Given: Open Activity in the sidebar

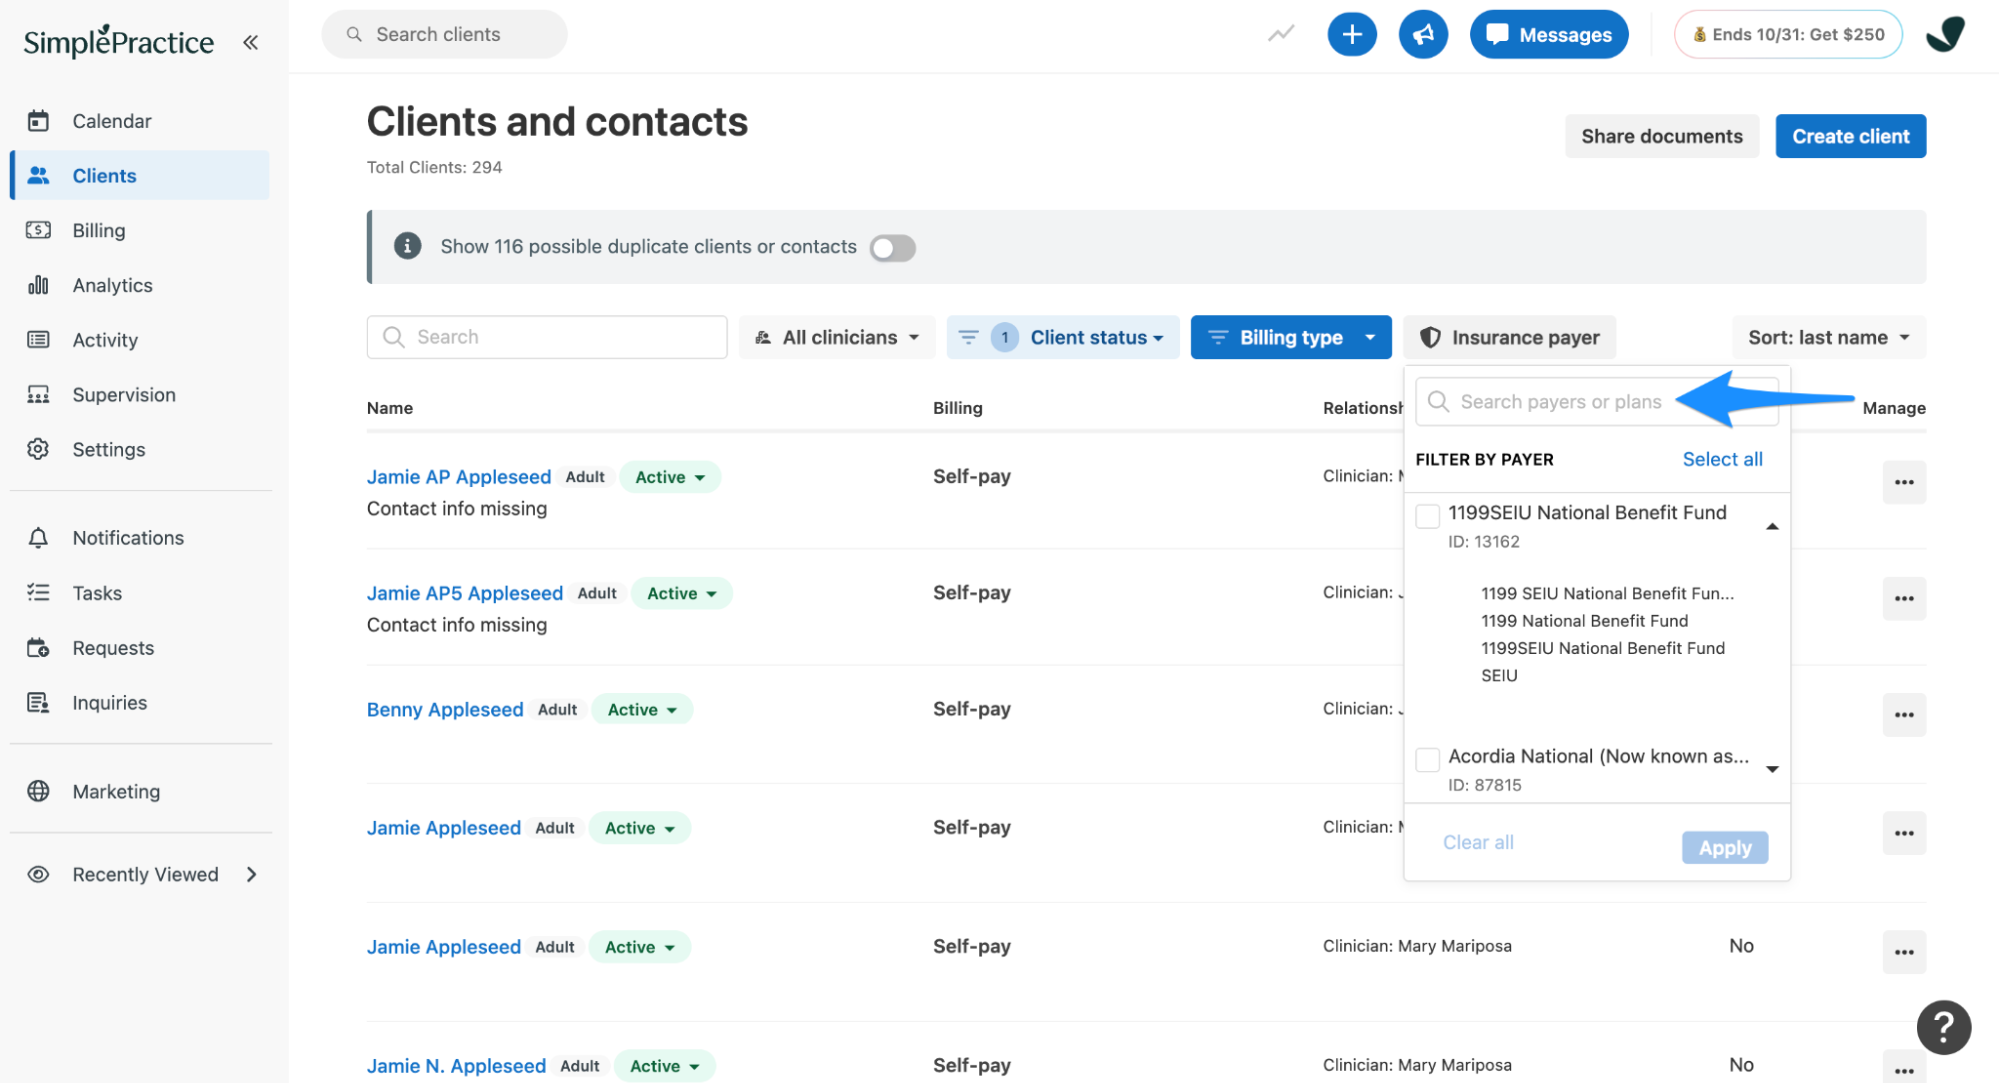Looking at the screenshot, I should tap(105, 341).
